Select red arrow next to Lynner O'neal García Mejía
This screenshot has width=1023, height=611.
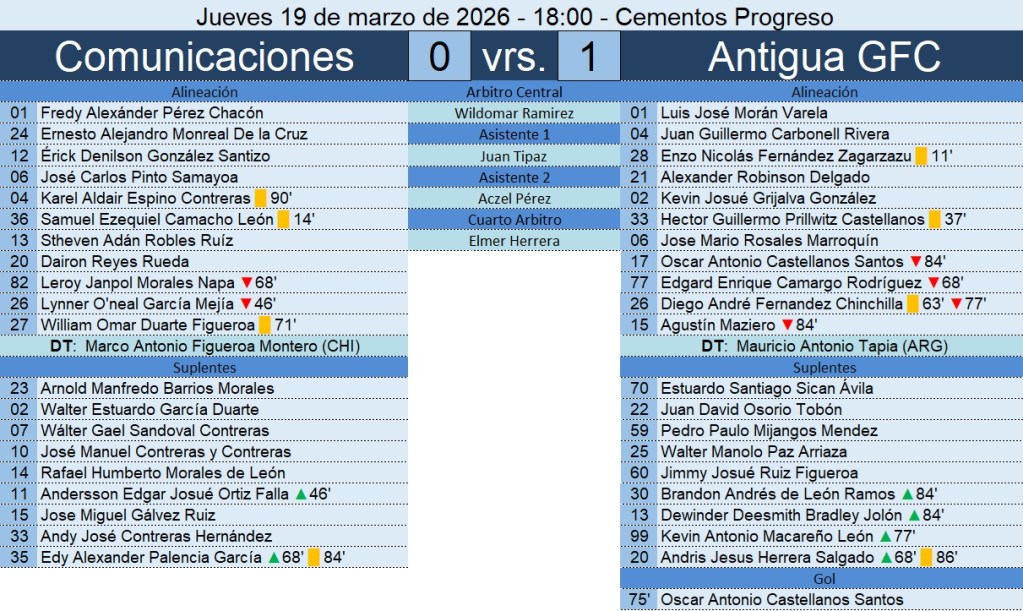tap(245, 304)
